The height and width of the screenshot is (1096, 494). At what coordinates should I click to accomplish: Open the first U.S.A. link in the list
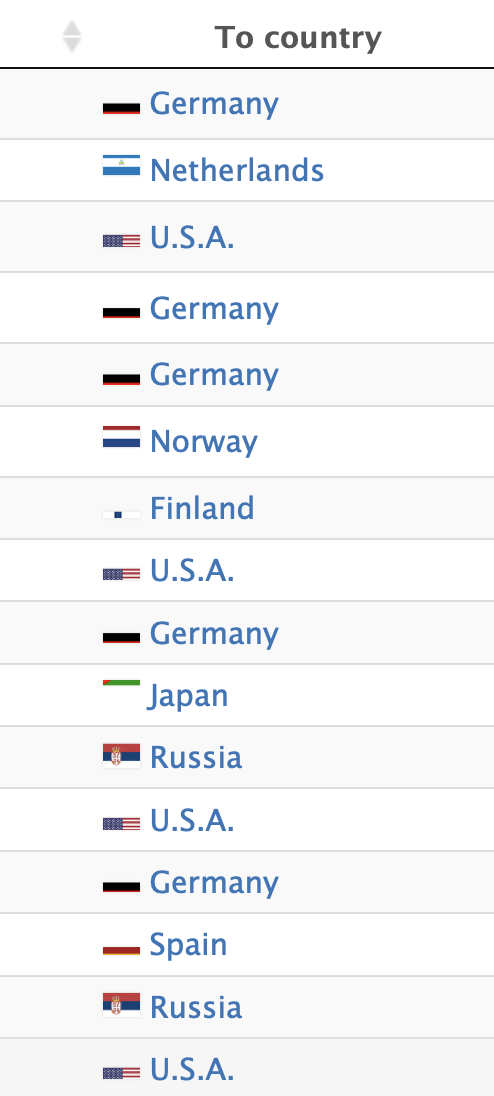[x=192, y=238]
